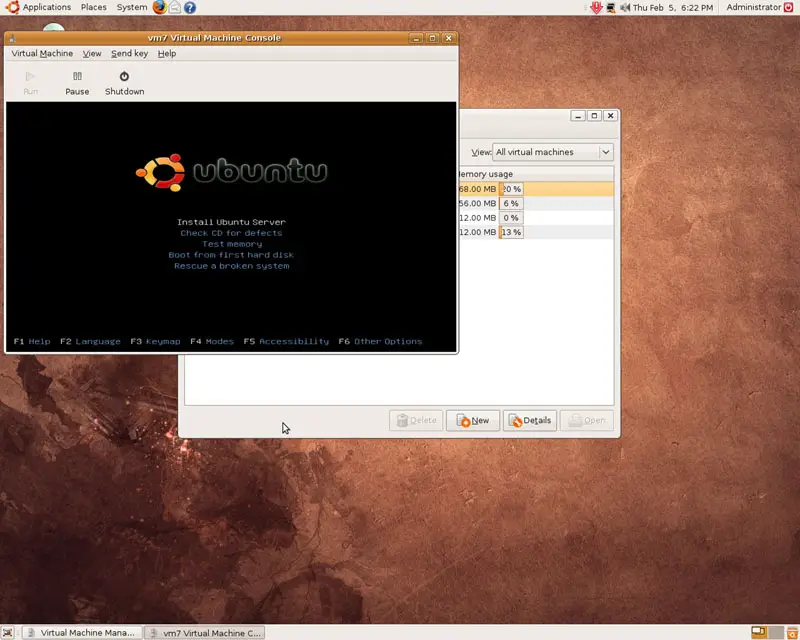Switch to vm7 Virtual Machine Console taskbar entry
Image resolution: width=800 pixels, height=640 pixels.
[x=205, y=633]
